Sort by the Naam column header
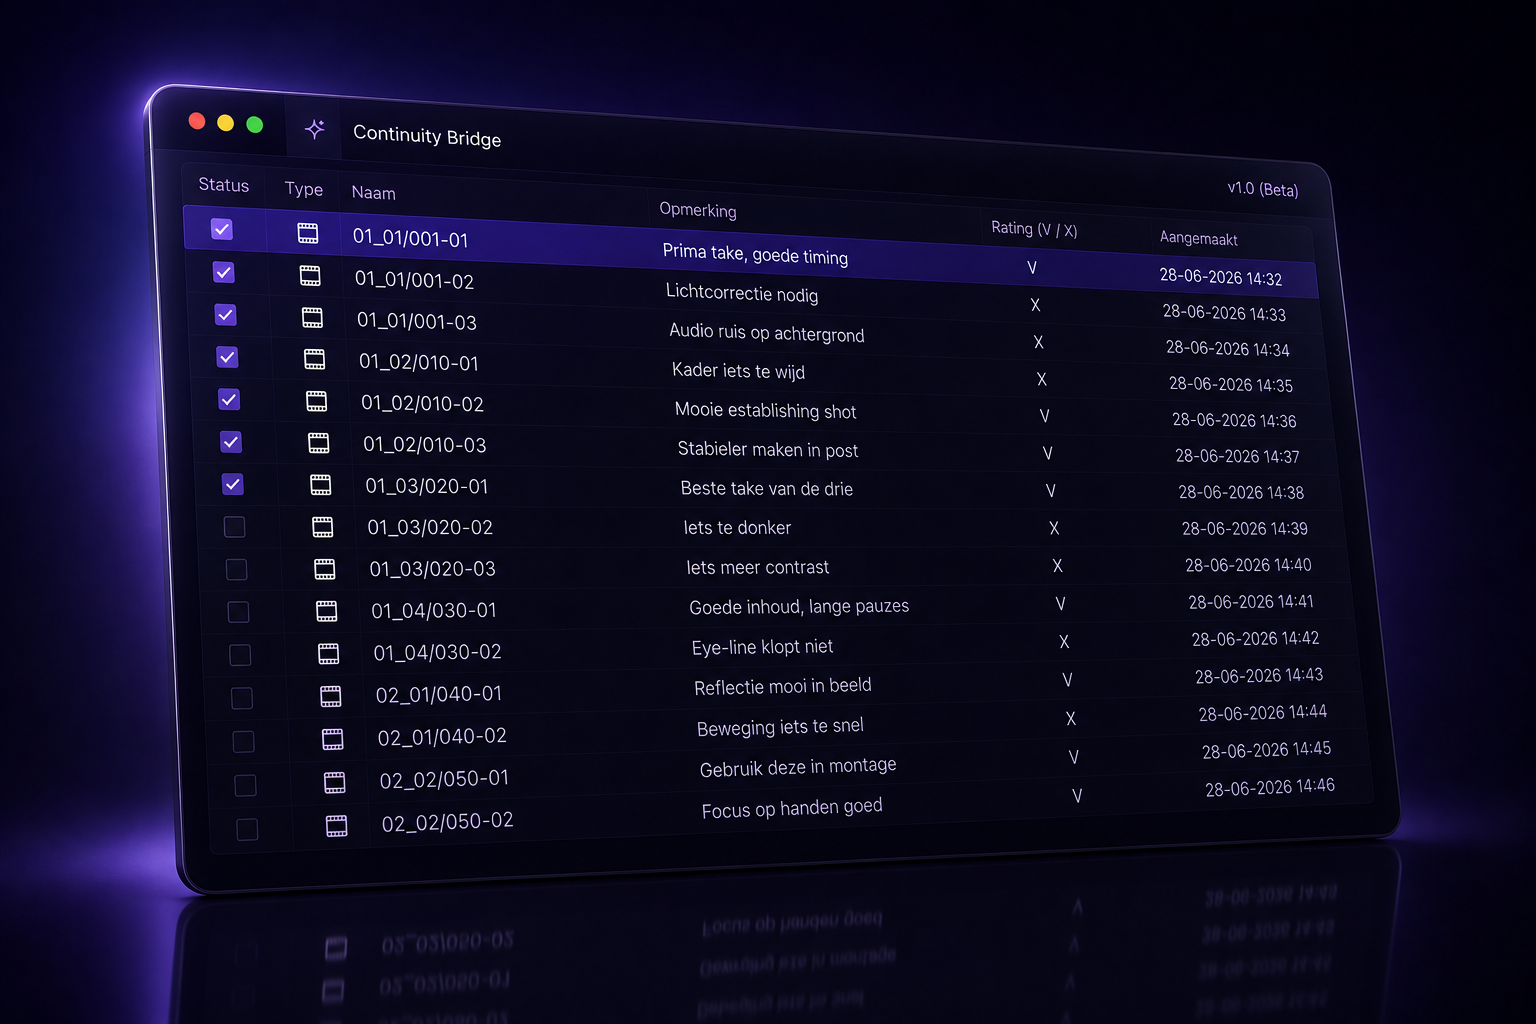 pos(374,193)
